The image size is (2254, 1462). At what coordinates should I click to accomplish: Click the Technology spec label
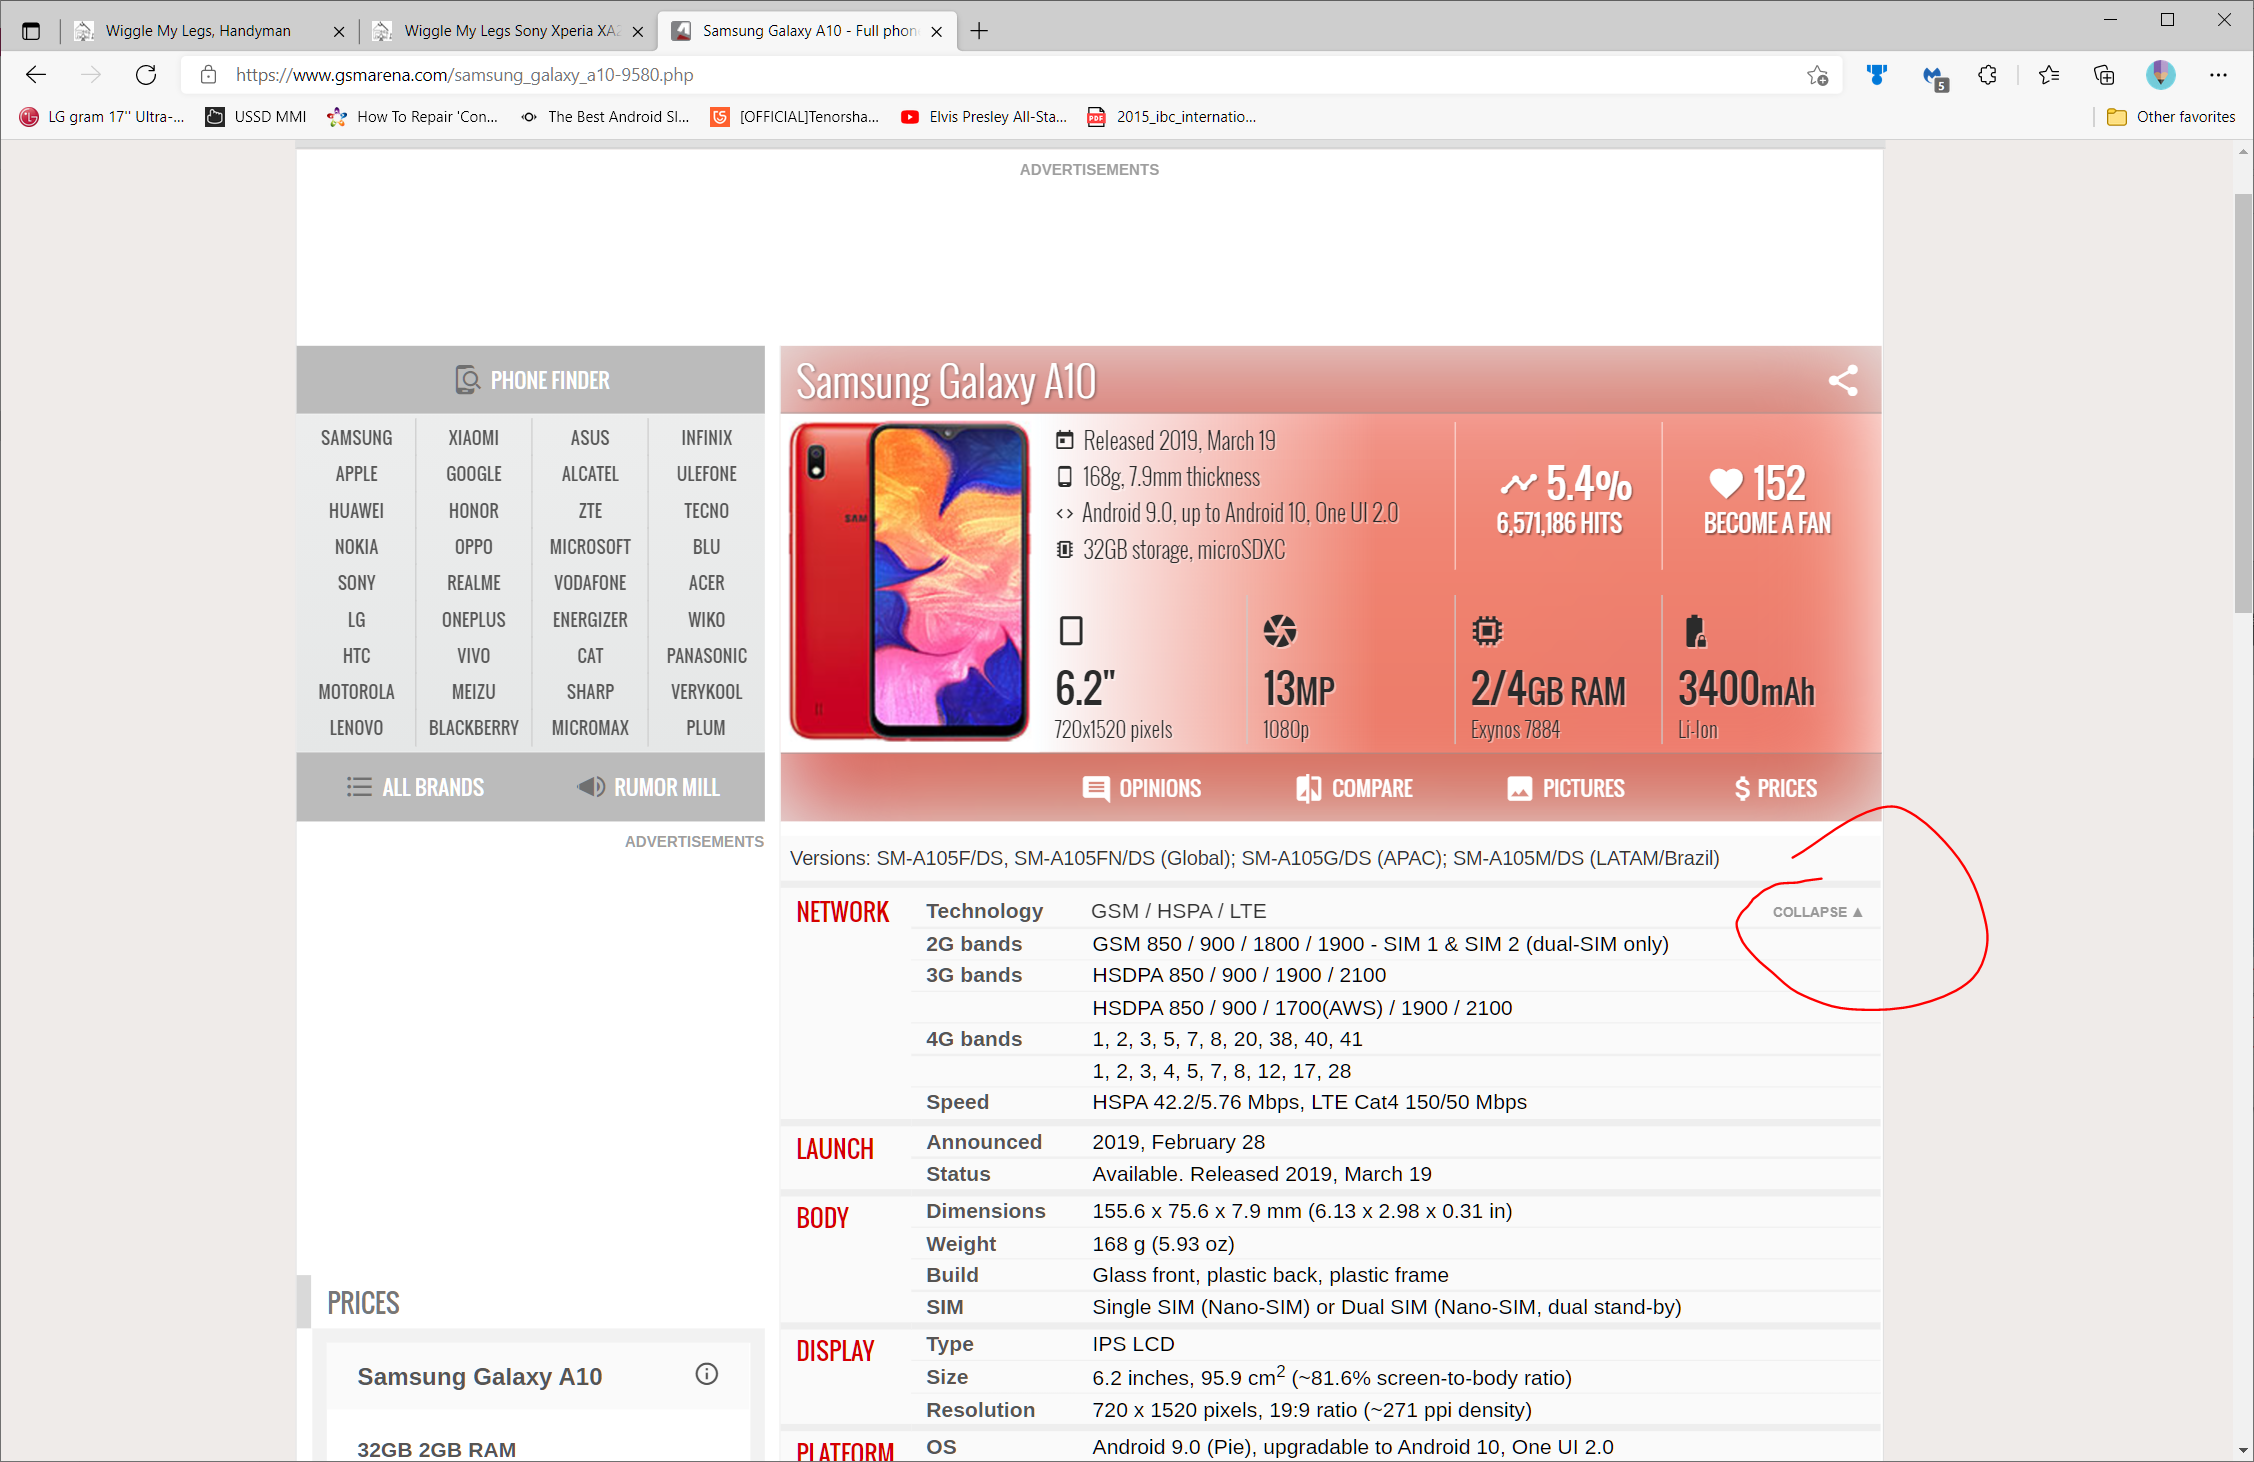[984, 911]
